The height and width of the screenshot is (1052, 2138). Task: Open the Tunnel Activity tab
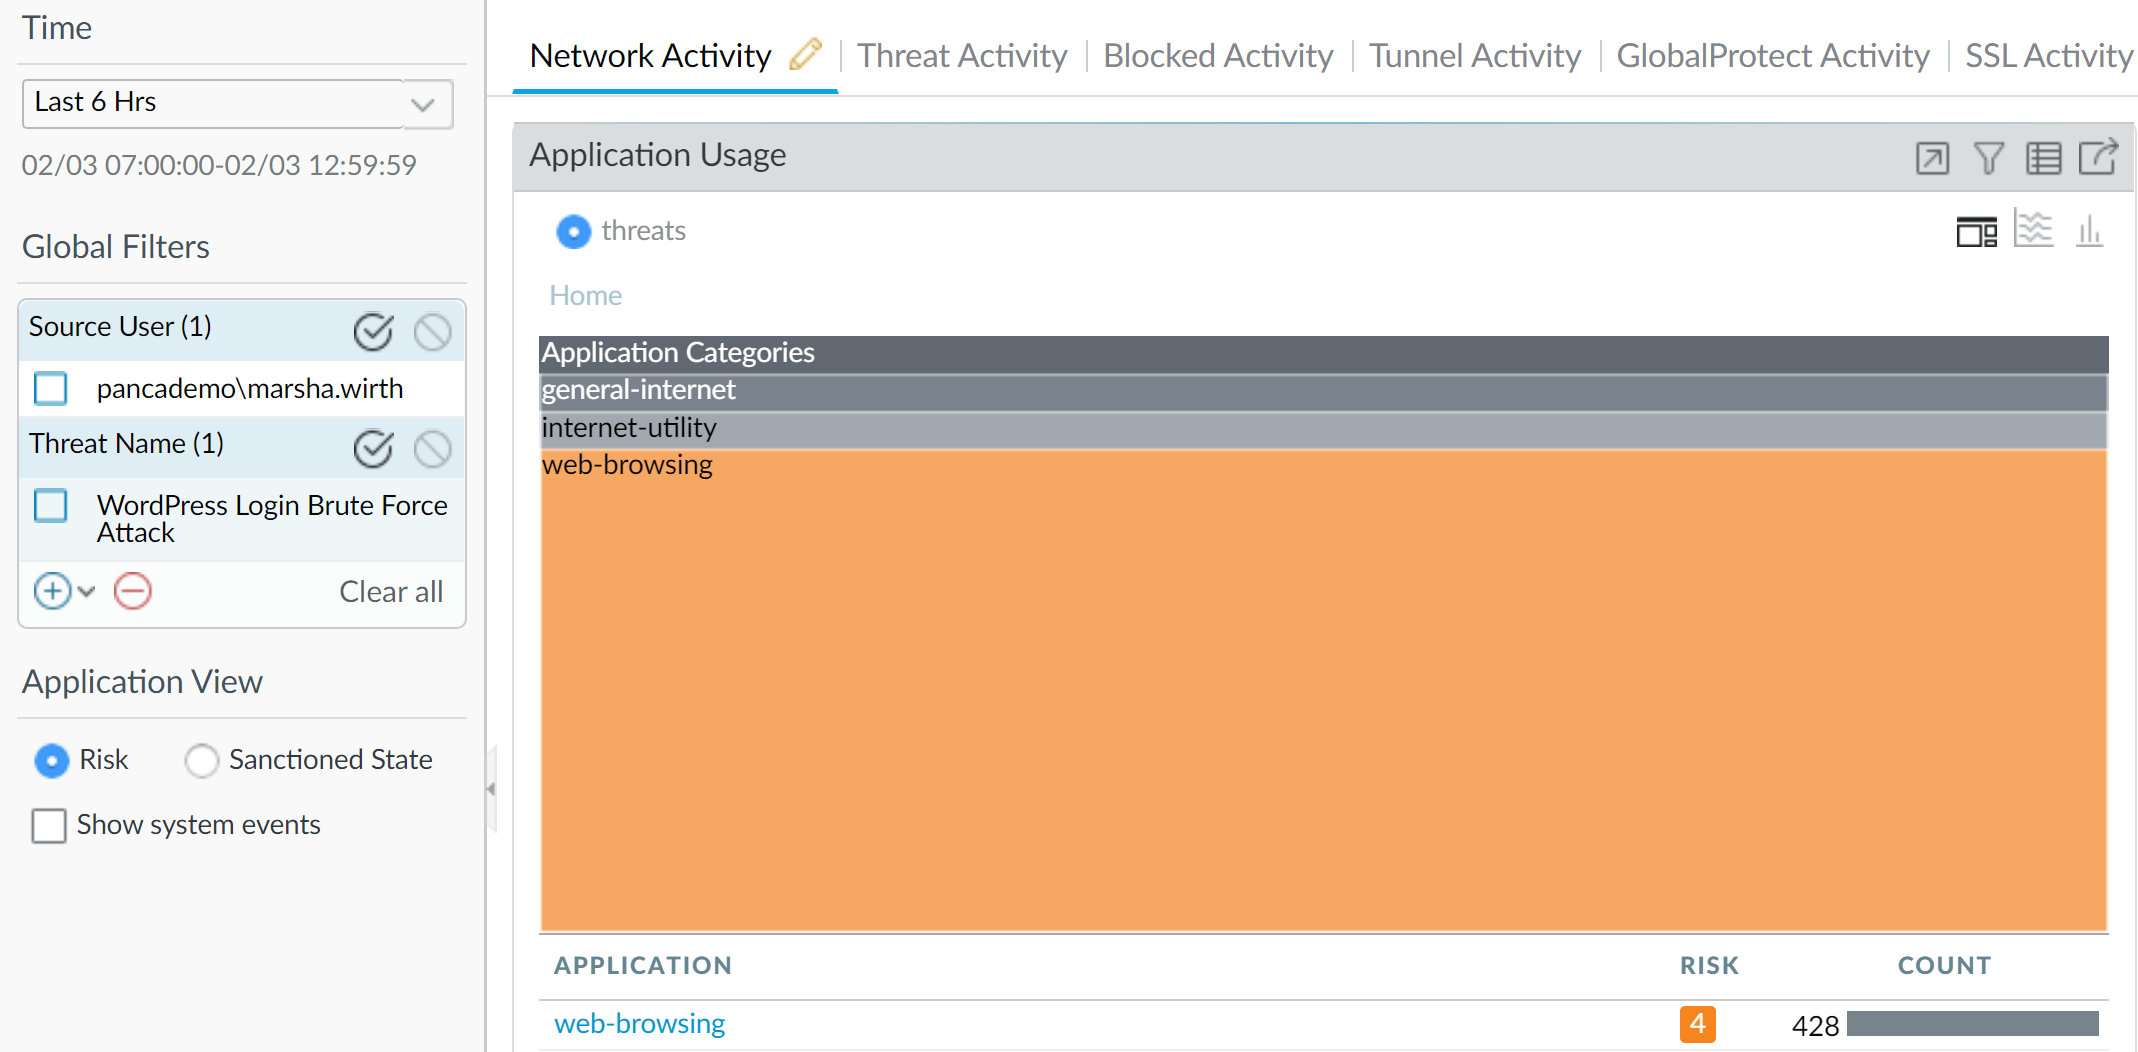1474,56
